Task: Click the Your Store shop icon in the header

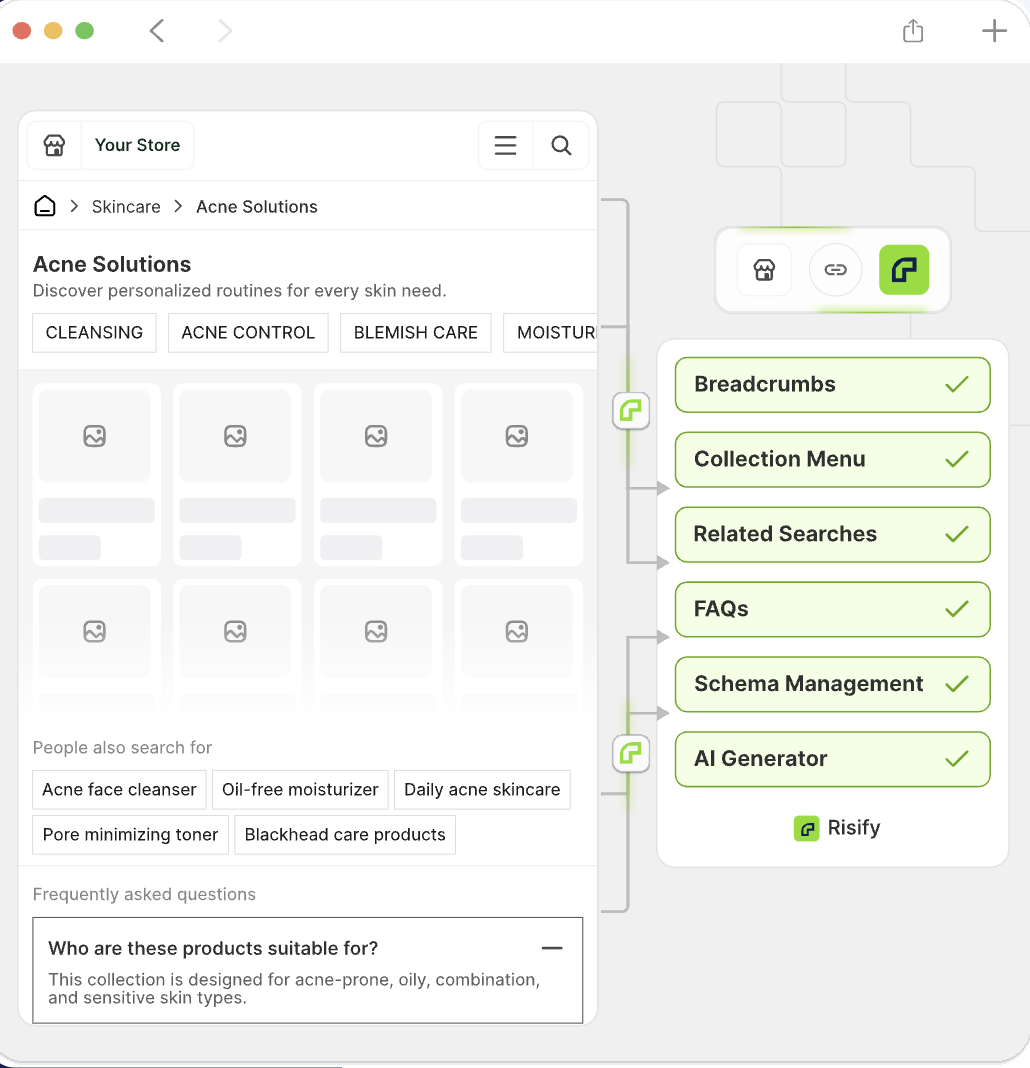Action: click(x=54, y=145)
